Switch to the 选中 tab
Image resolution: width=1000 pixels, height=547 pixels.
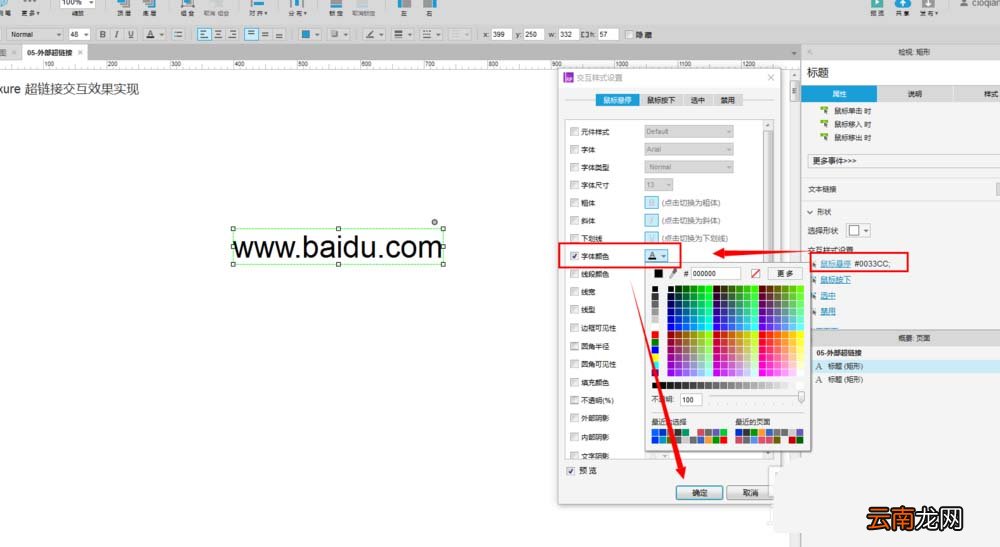(x=698, y=100)
